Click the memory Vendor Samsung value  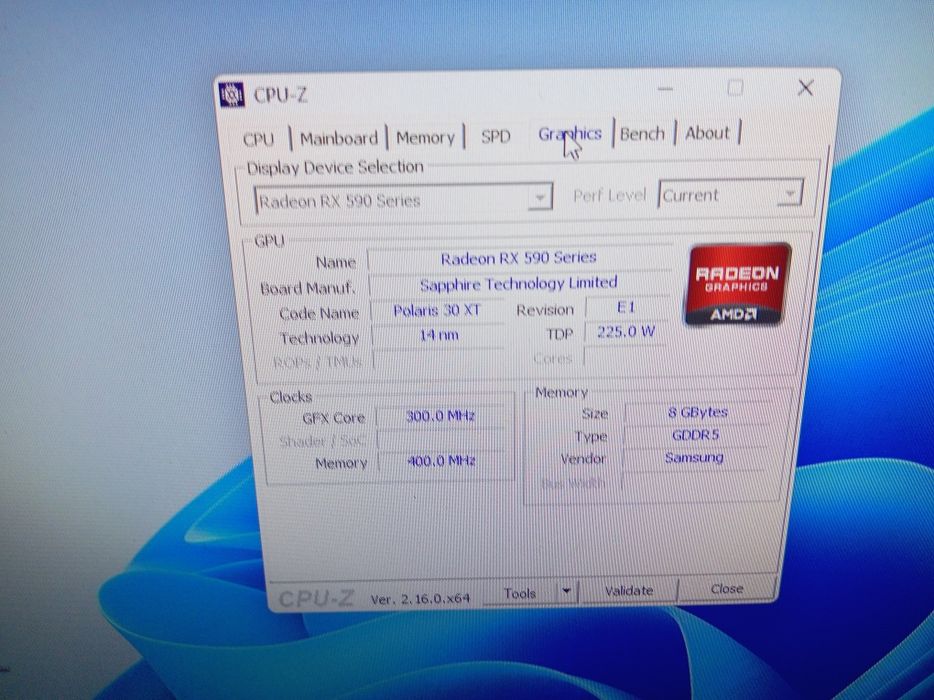click(694, 458)
